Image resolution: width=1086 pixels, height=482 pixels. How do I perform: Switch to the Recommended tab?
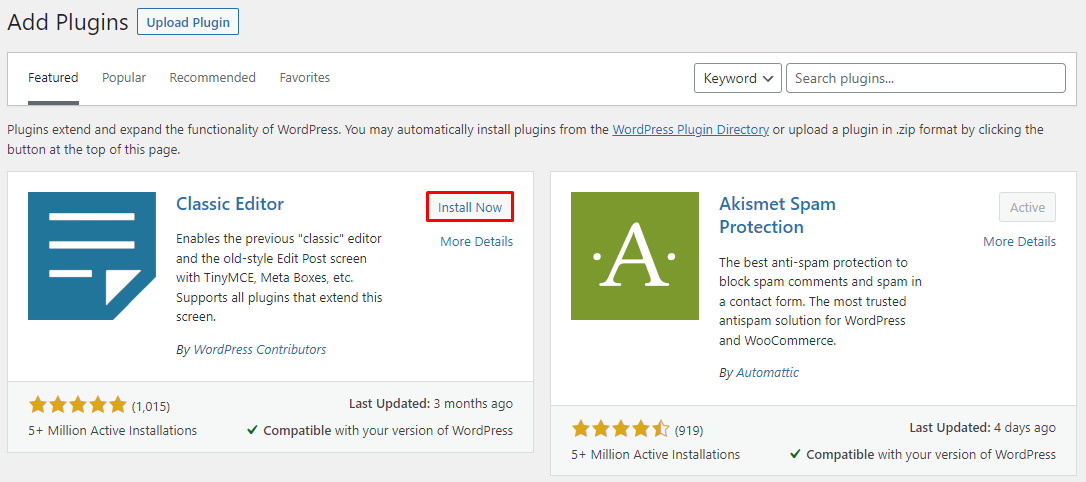coord(213,78)
